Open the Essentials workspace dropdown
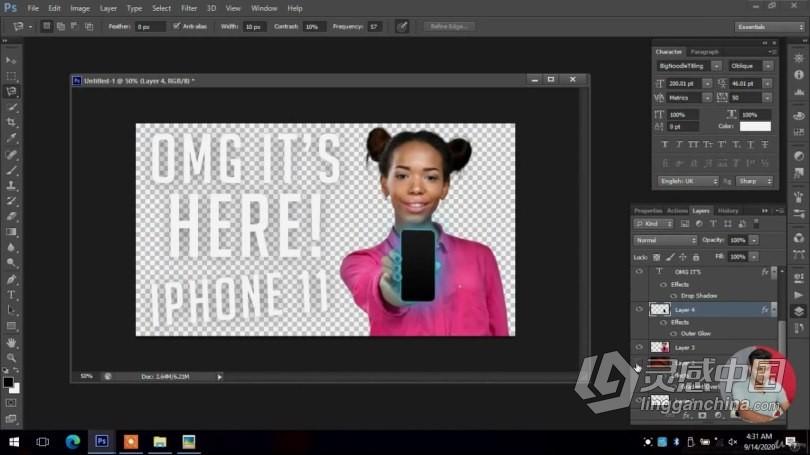This screenshot has width=810, height=455. (x=770, y=27)
